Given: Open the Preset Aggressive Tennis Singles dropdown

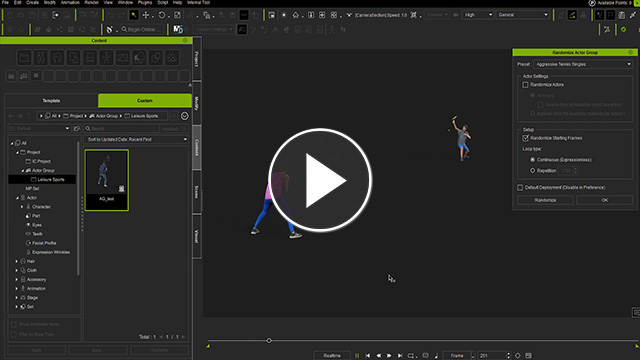Looking at the screenshot, I should coord(583,64).
